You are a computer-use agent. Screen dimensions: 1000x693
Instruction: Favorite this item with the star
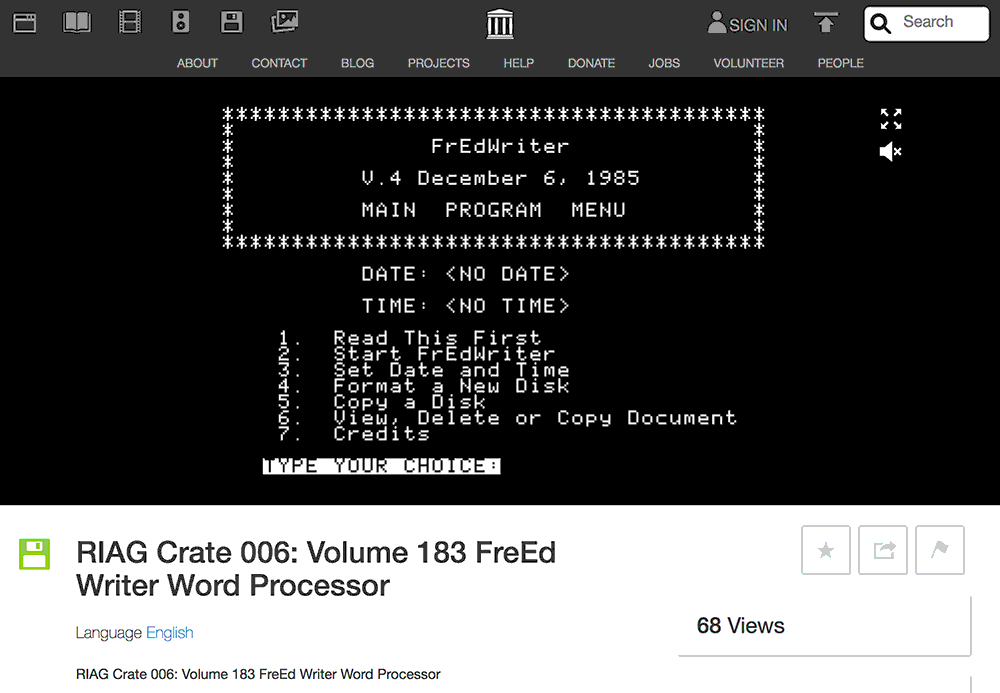pos(825,549)
